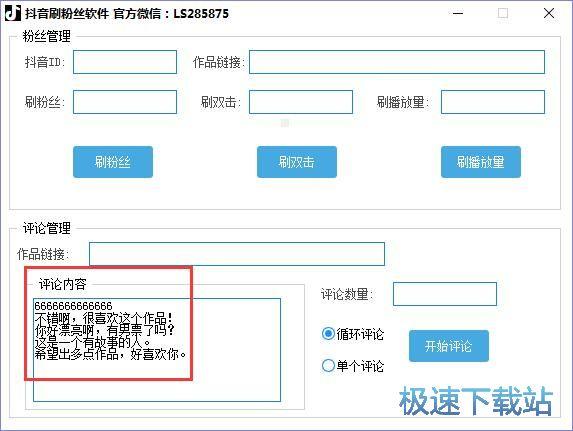Click the comment line 6666666666666
The image size is (573, 431).
click(73, 306)
